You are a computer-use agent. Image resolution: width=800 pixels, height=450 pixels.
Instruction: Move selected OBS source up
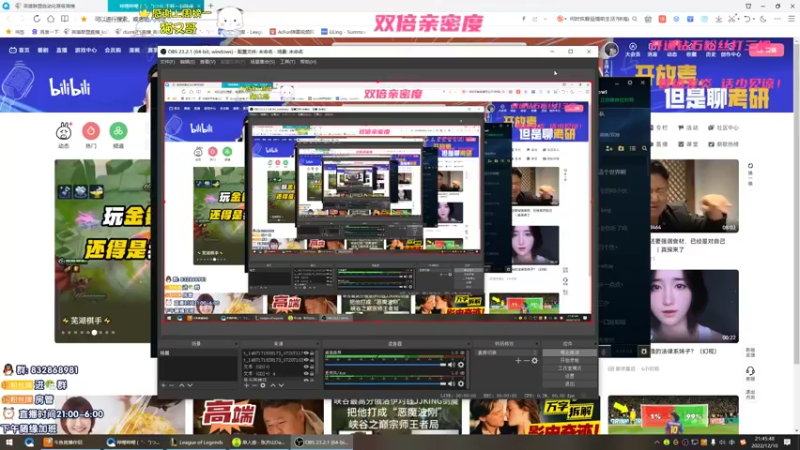(x=272, y=385)
